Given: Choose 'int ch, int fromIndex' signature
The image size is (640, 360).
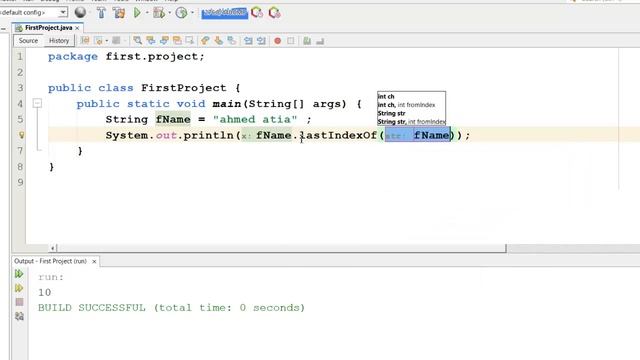Looking at the screenshot, I should click(407, 105).
